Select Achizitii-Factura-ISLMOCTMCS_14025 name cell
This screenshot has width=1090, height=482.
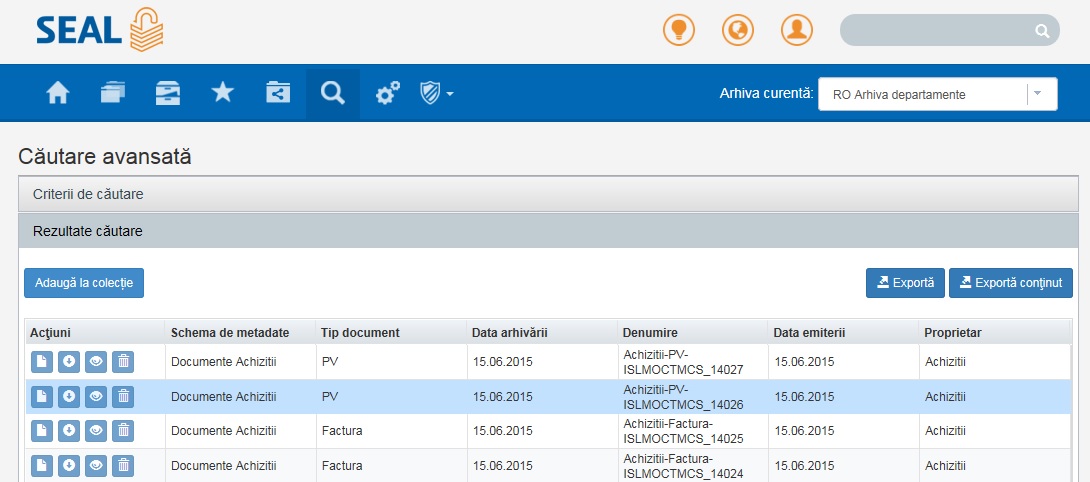693,431
